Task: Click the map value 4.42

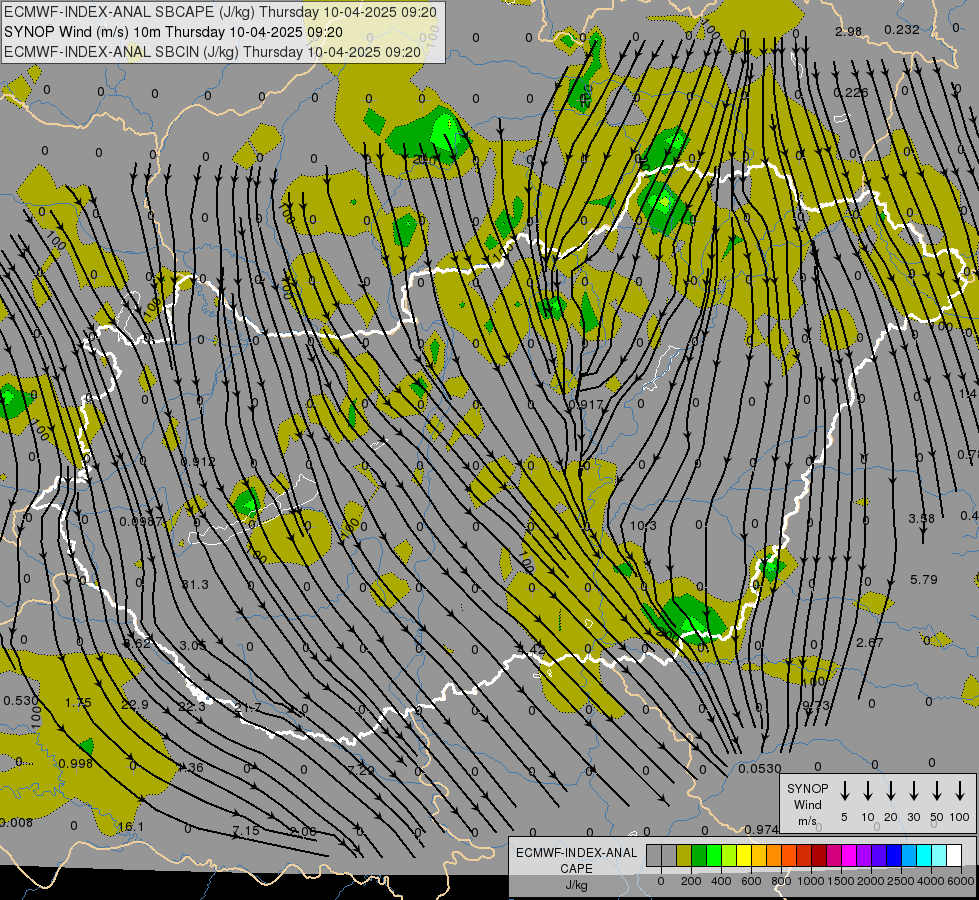Action: pyautogui.click(x=532, y=650)
